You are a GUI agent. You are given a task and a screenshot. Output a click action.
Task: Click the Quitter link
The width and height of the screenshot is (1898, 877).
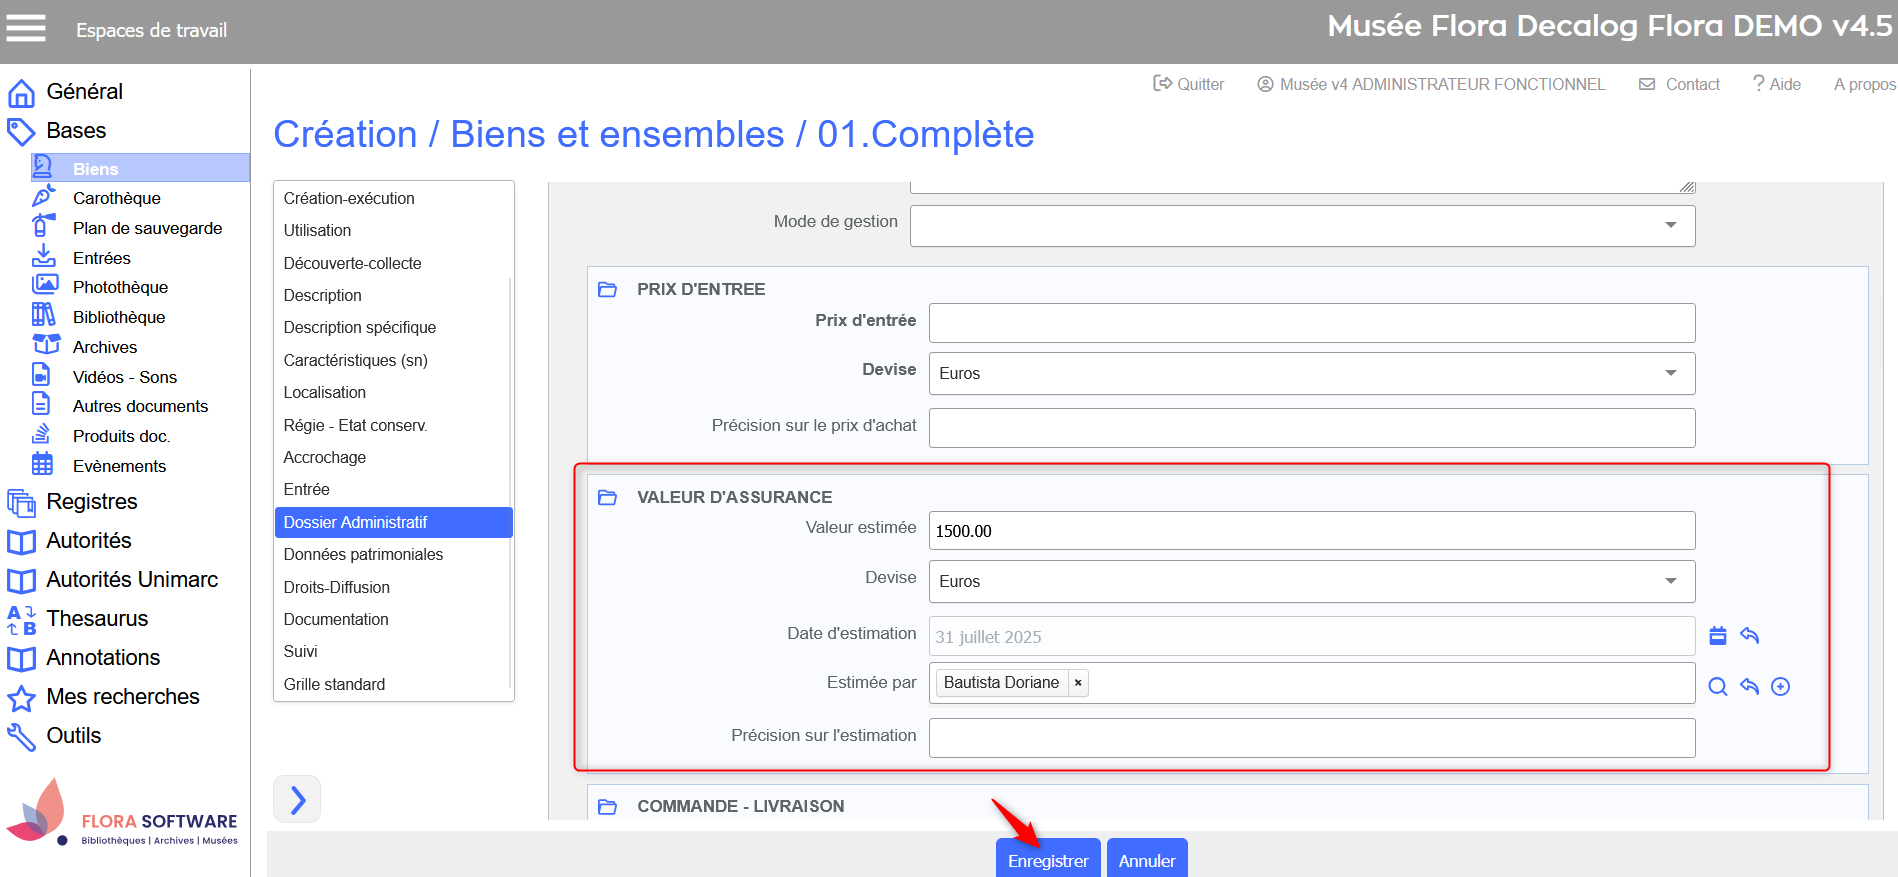pyautogui.click(x=1188, y=84)
